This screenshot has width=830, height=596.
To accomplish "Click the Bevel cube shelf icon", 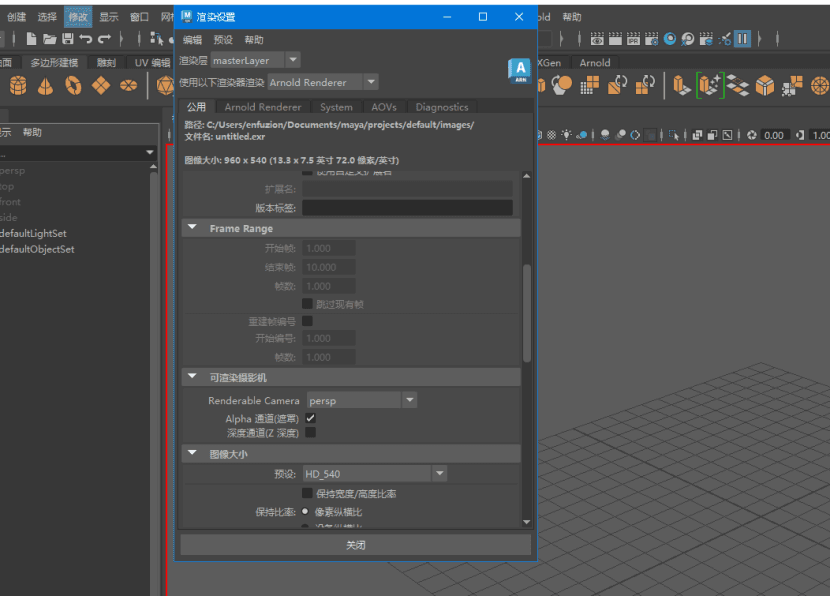I will pyautogui.click(x=764, y=85).
